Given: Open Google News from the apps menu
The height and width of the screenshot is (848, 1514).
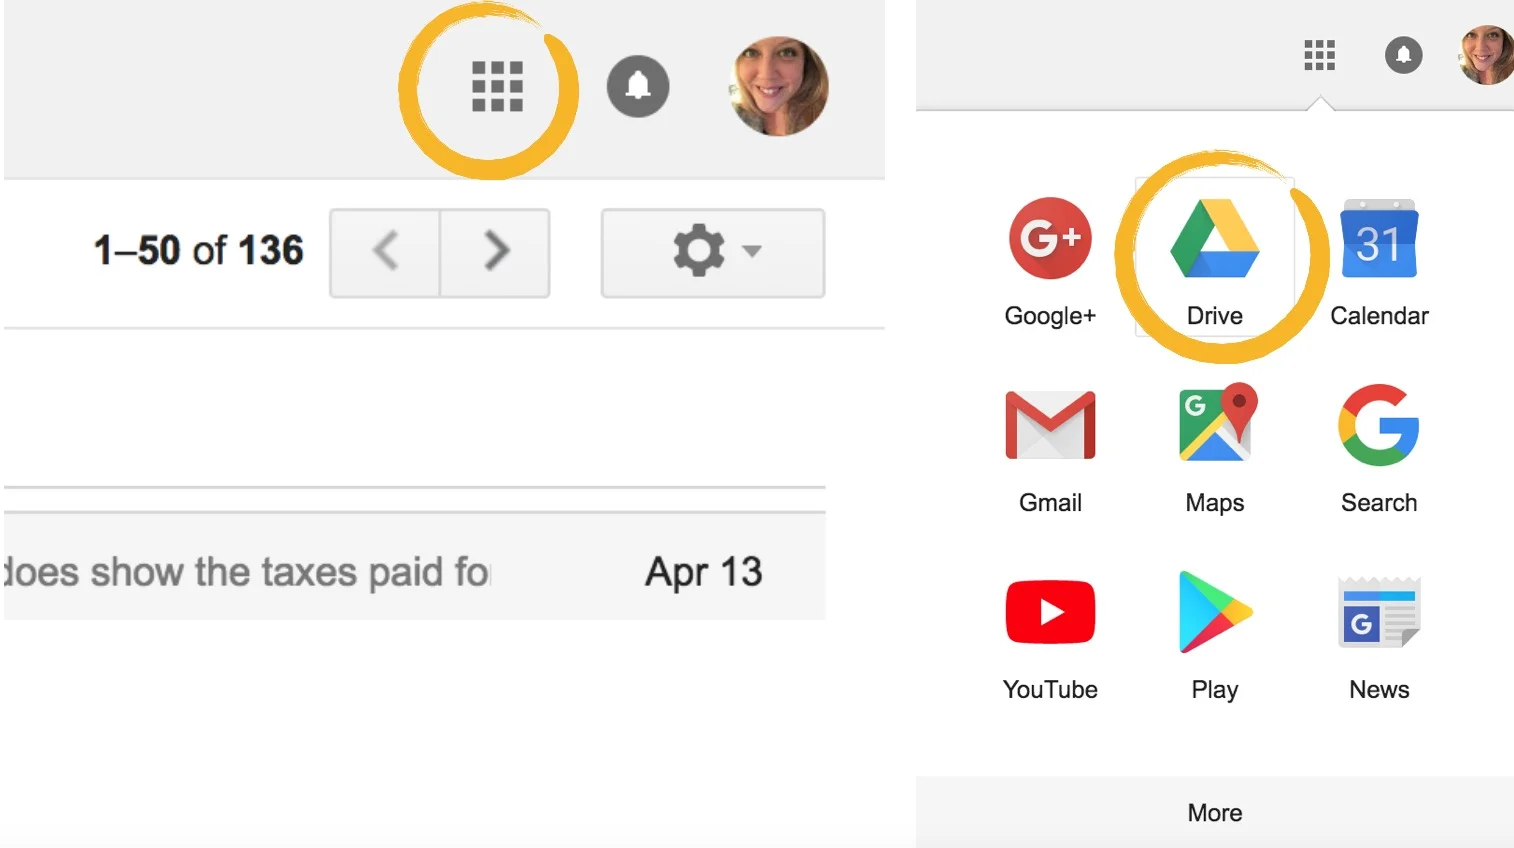Looking at the screenshot, I should pos(1379,637).
